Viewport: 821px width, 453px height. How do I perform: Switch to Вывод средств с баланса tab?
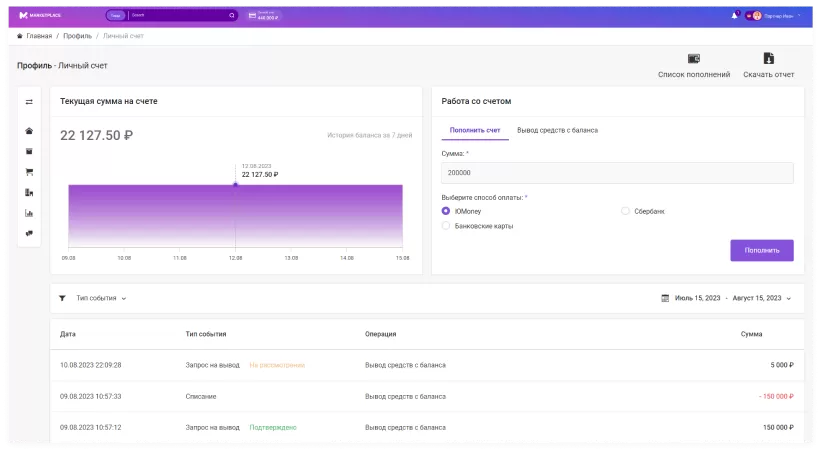coord(557,130)
